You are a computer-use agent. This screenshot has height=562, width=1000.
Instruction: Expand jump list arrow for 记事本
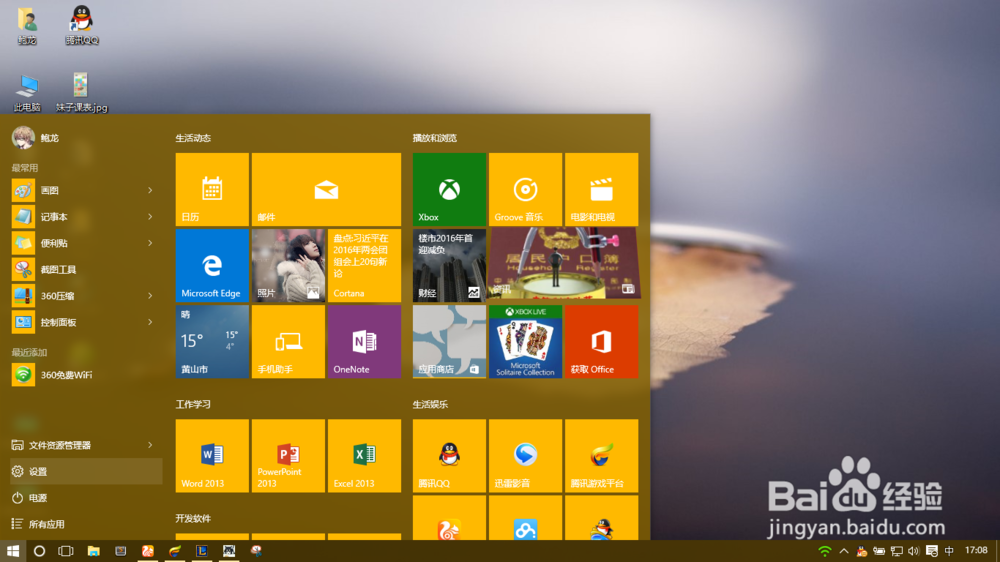point(151,217)
